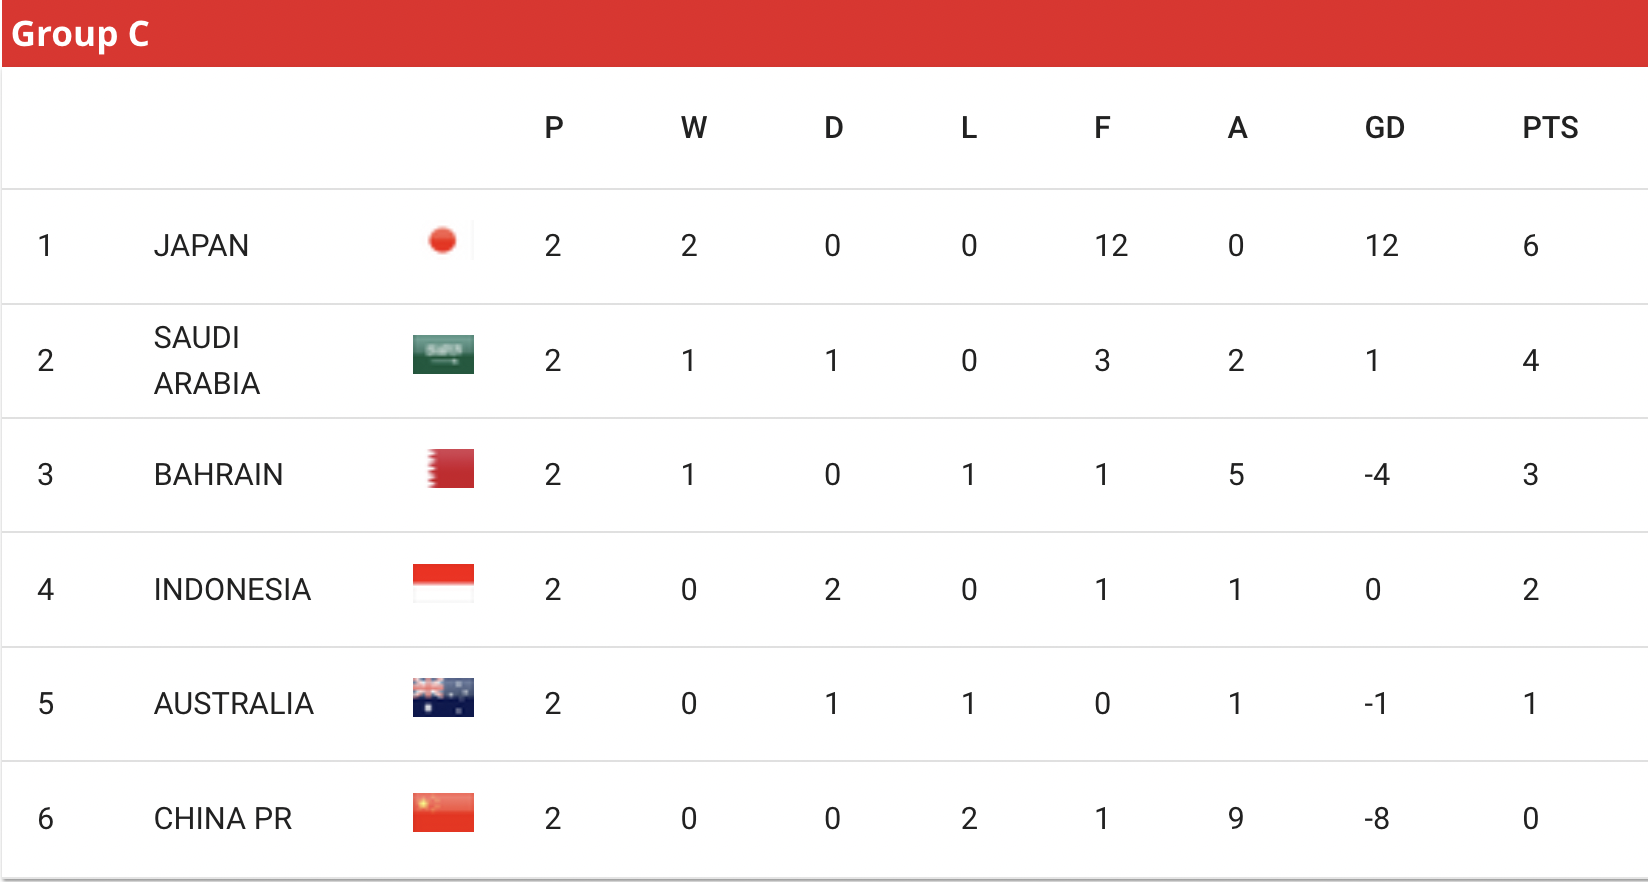1648x882 pixels.
Task: Open the INDONESIA team link
Action: (x=232, y=590)
